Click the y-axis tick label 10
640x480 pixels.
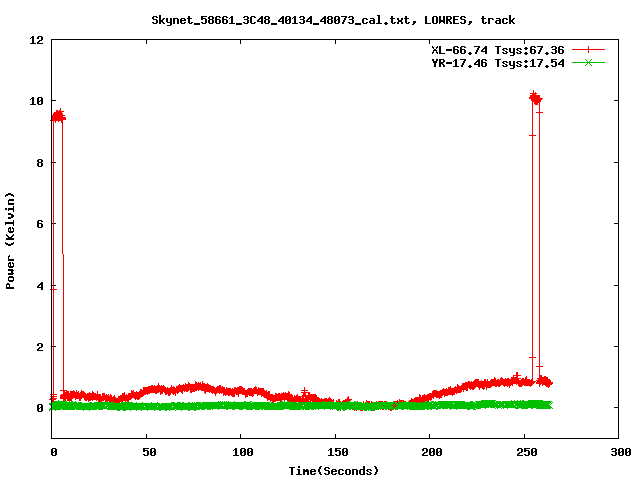(x=36, y=101)
